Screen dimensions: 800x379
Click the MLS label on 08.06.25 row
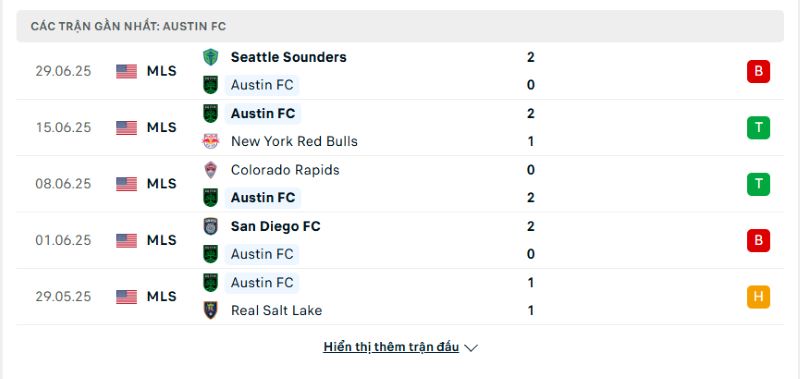(x=162, y=184)
